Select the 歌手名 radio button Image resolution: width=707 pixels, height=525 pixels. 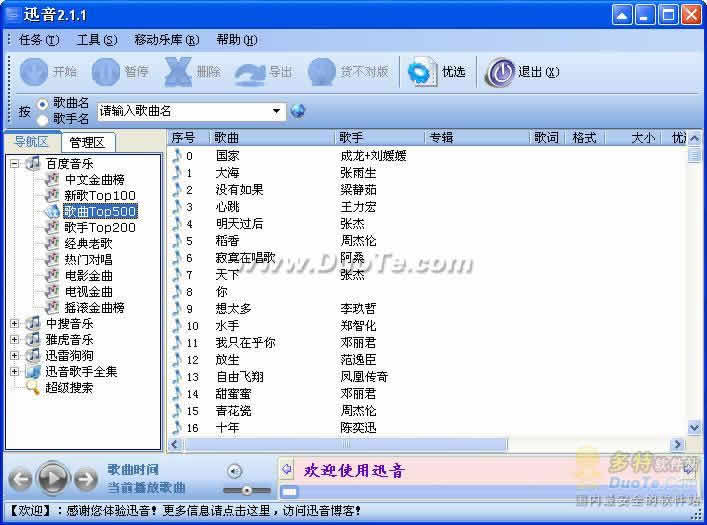42,120
